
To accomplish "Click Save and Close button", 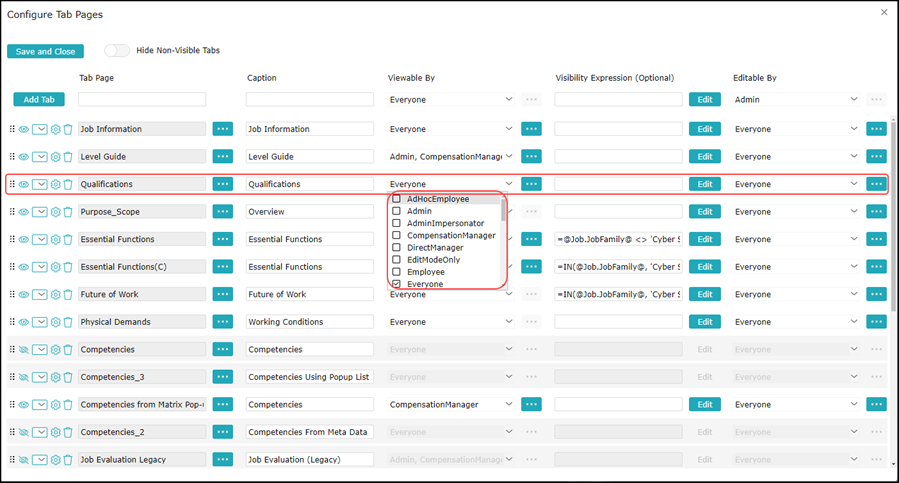I will 45,51.
